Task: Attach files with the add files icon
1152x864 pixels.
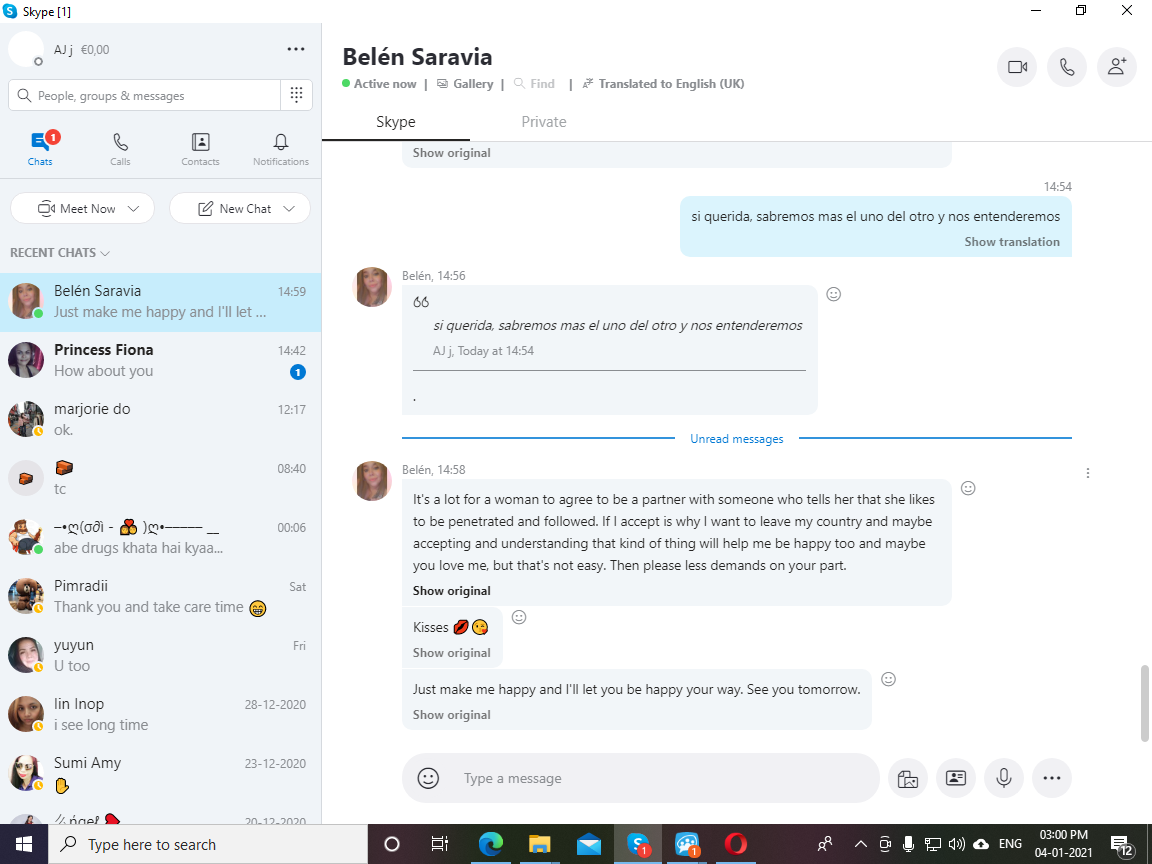Action: [908, 778]
